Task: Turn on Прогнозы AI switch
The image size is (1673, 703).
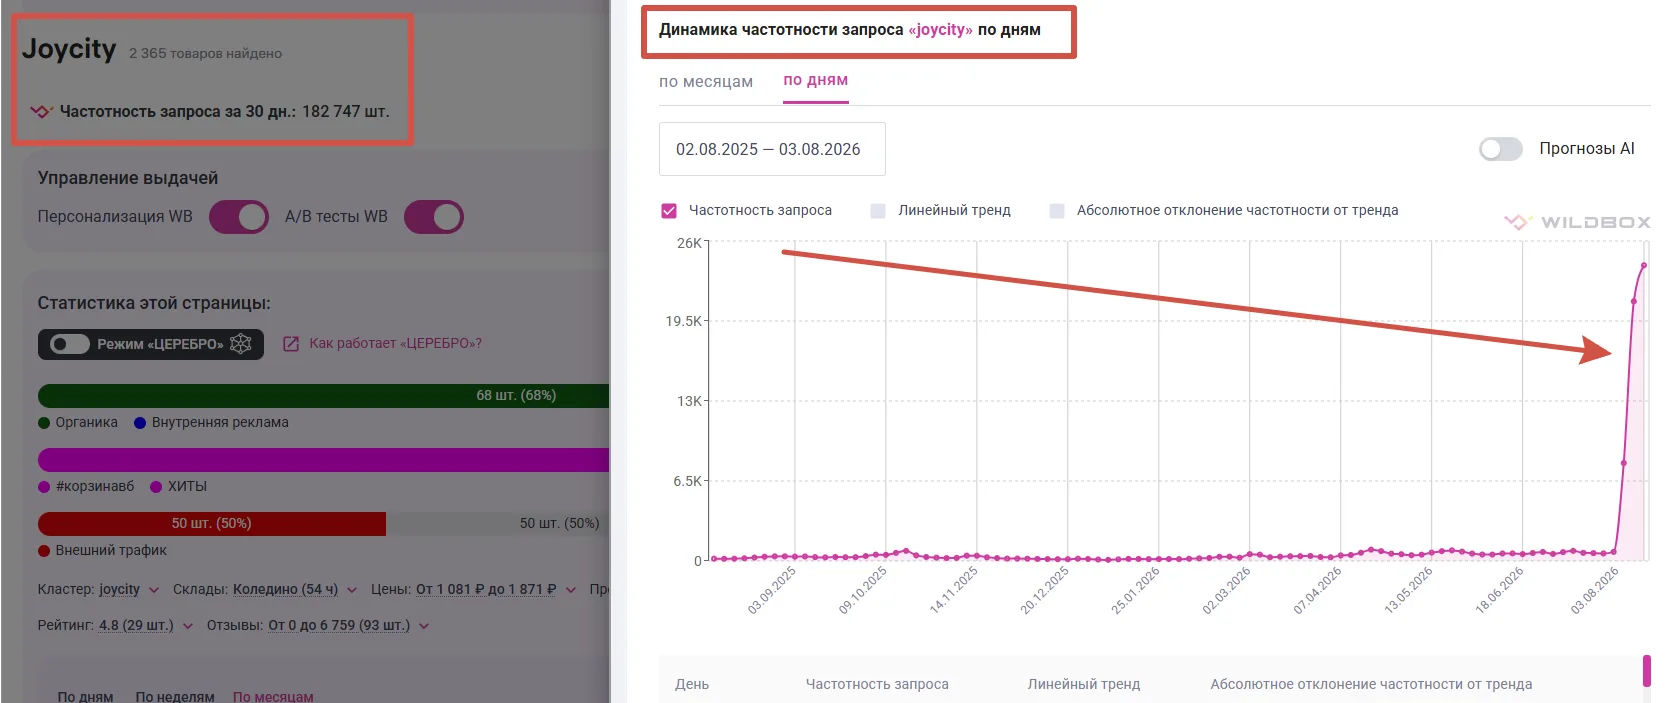Action: click(x=1501, y=149)
